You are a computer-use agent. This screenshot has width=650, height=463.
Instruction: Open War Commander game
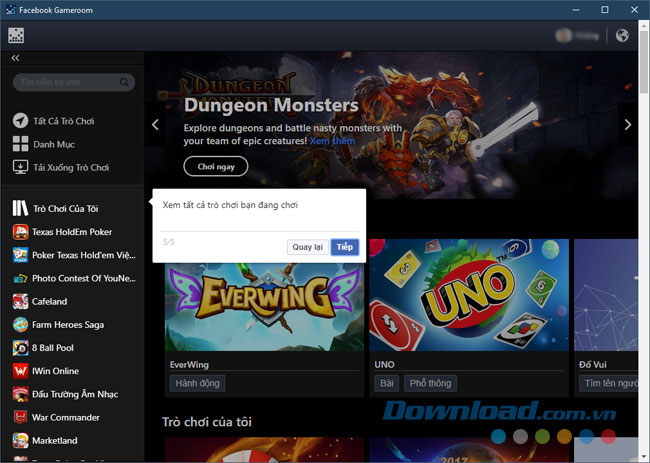65,417
